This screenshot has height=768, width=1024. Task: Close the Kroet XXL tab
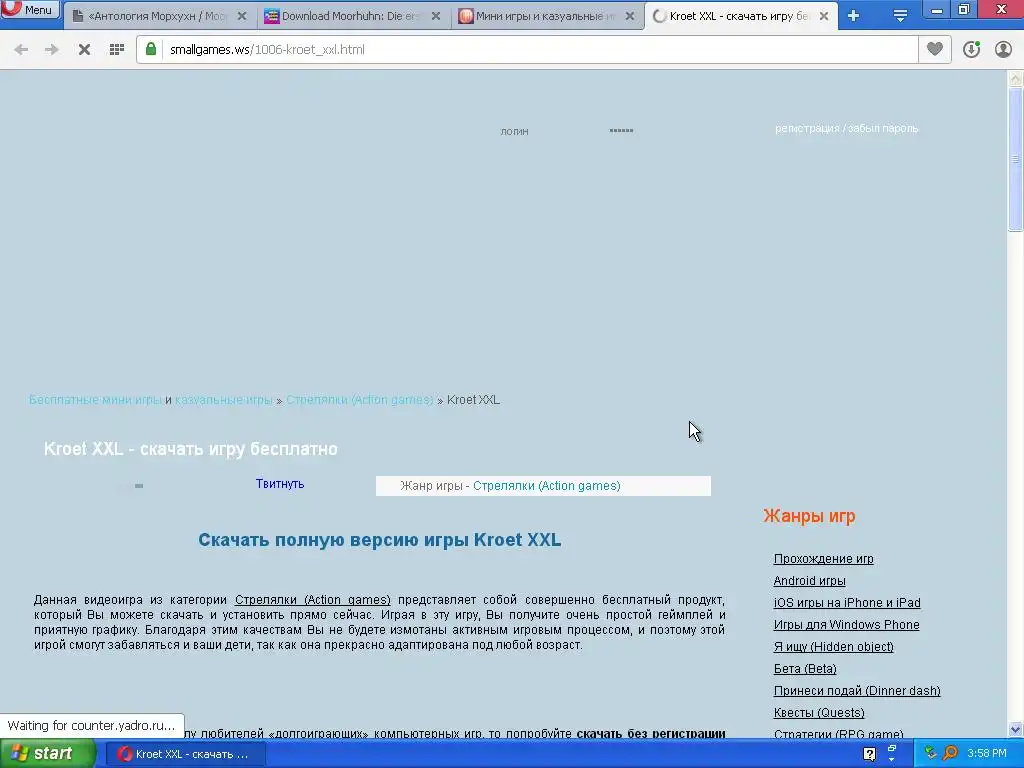(x=824, y=16)
